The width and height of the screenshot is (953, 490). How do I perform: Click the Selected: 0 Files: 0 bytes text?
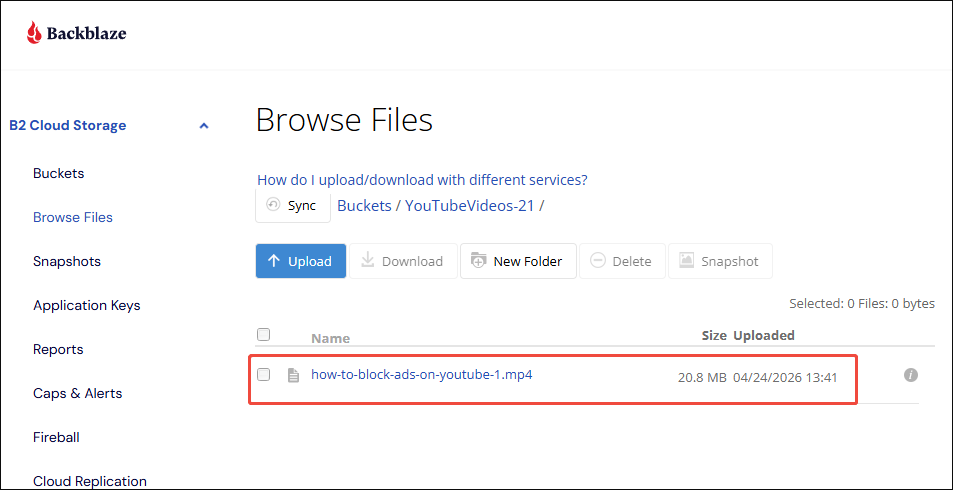pos(862,303)
